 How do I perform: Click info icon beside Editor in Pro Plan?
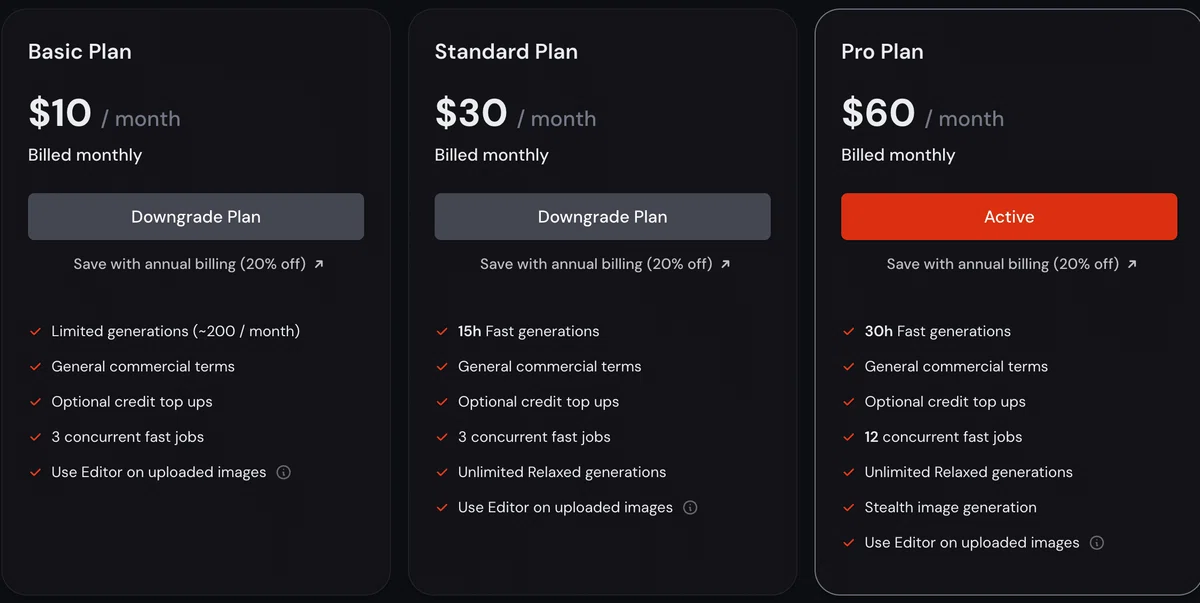[1097, 543]
